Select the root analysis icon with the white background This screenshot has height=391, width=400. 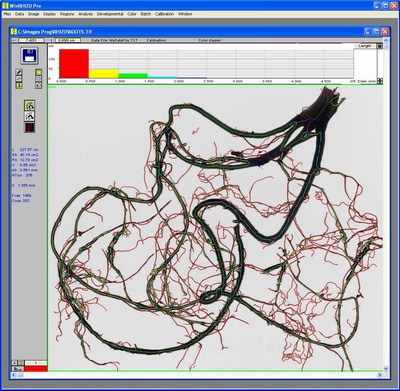(x=30, y=116)
